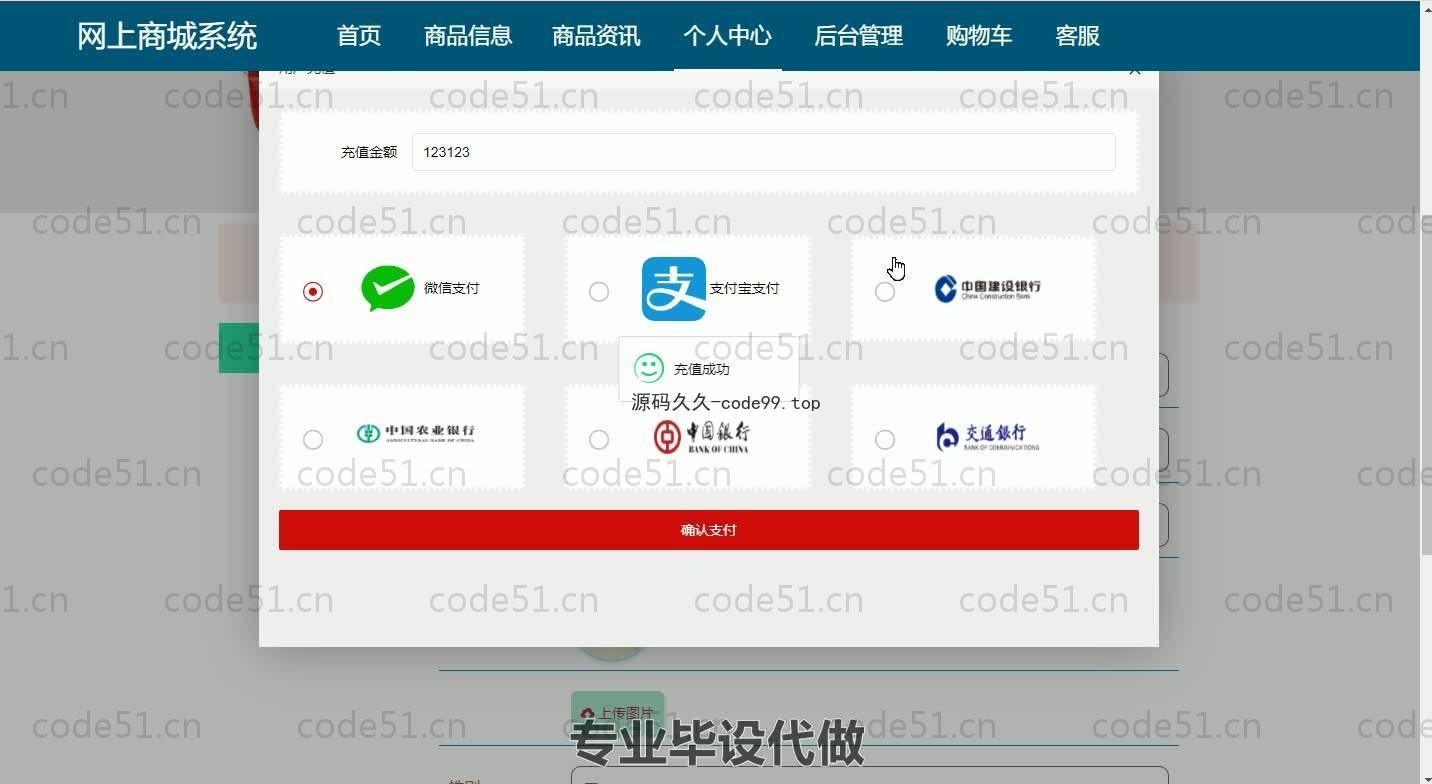1432x784 pixels.
Task: Open the 客服 nav item
Action: pyautogui.click(x=1077, y=36)
